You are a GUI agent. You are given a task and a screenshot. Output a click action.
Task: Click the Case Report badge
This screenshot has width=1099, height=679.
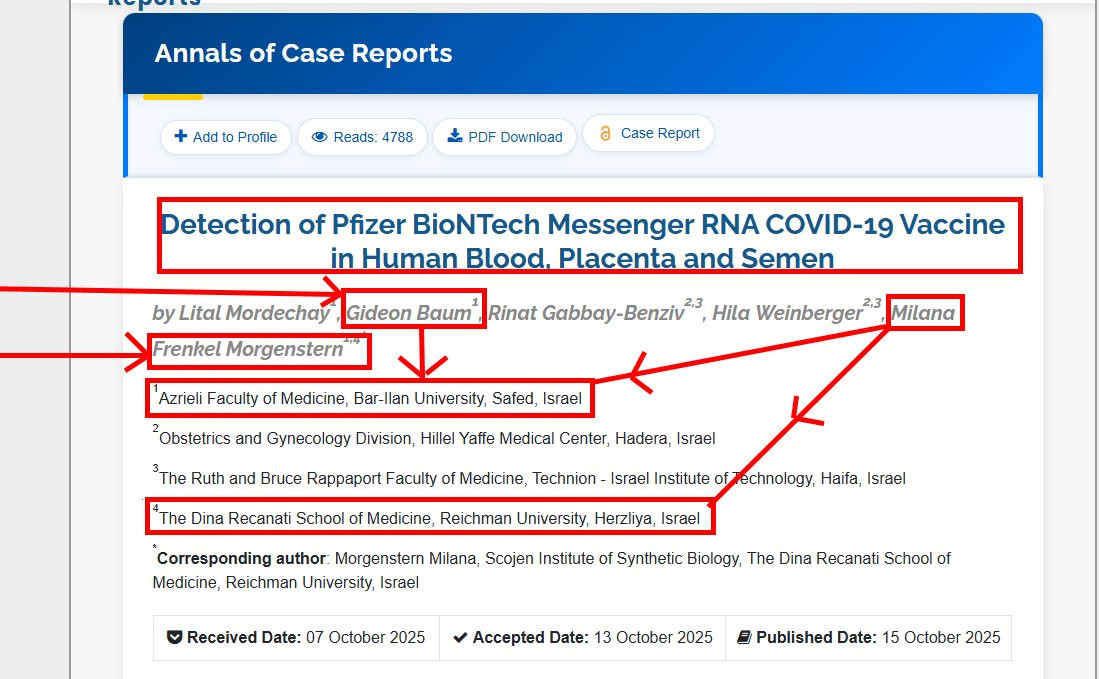pyautogui.click(x=648, y=133)
